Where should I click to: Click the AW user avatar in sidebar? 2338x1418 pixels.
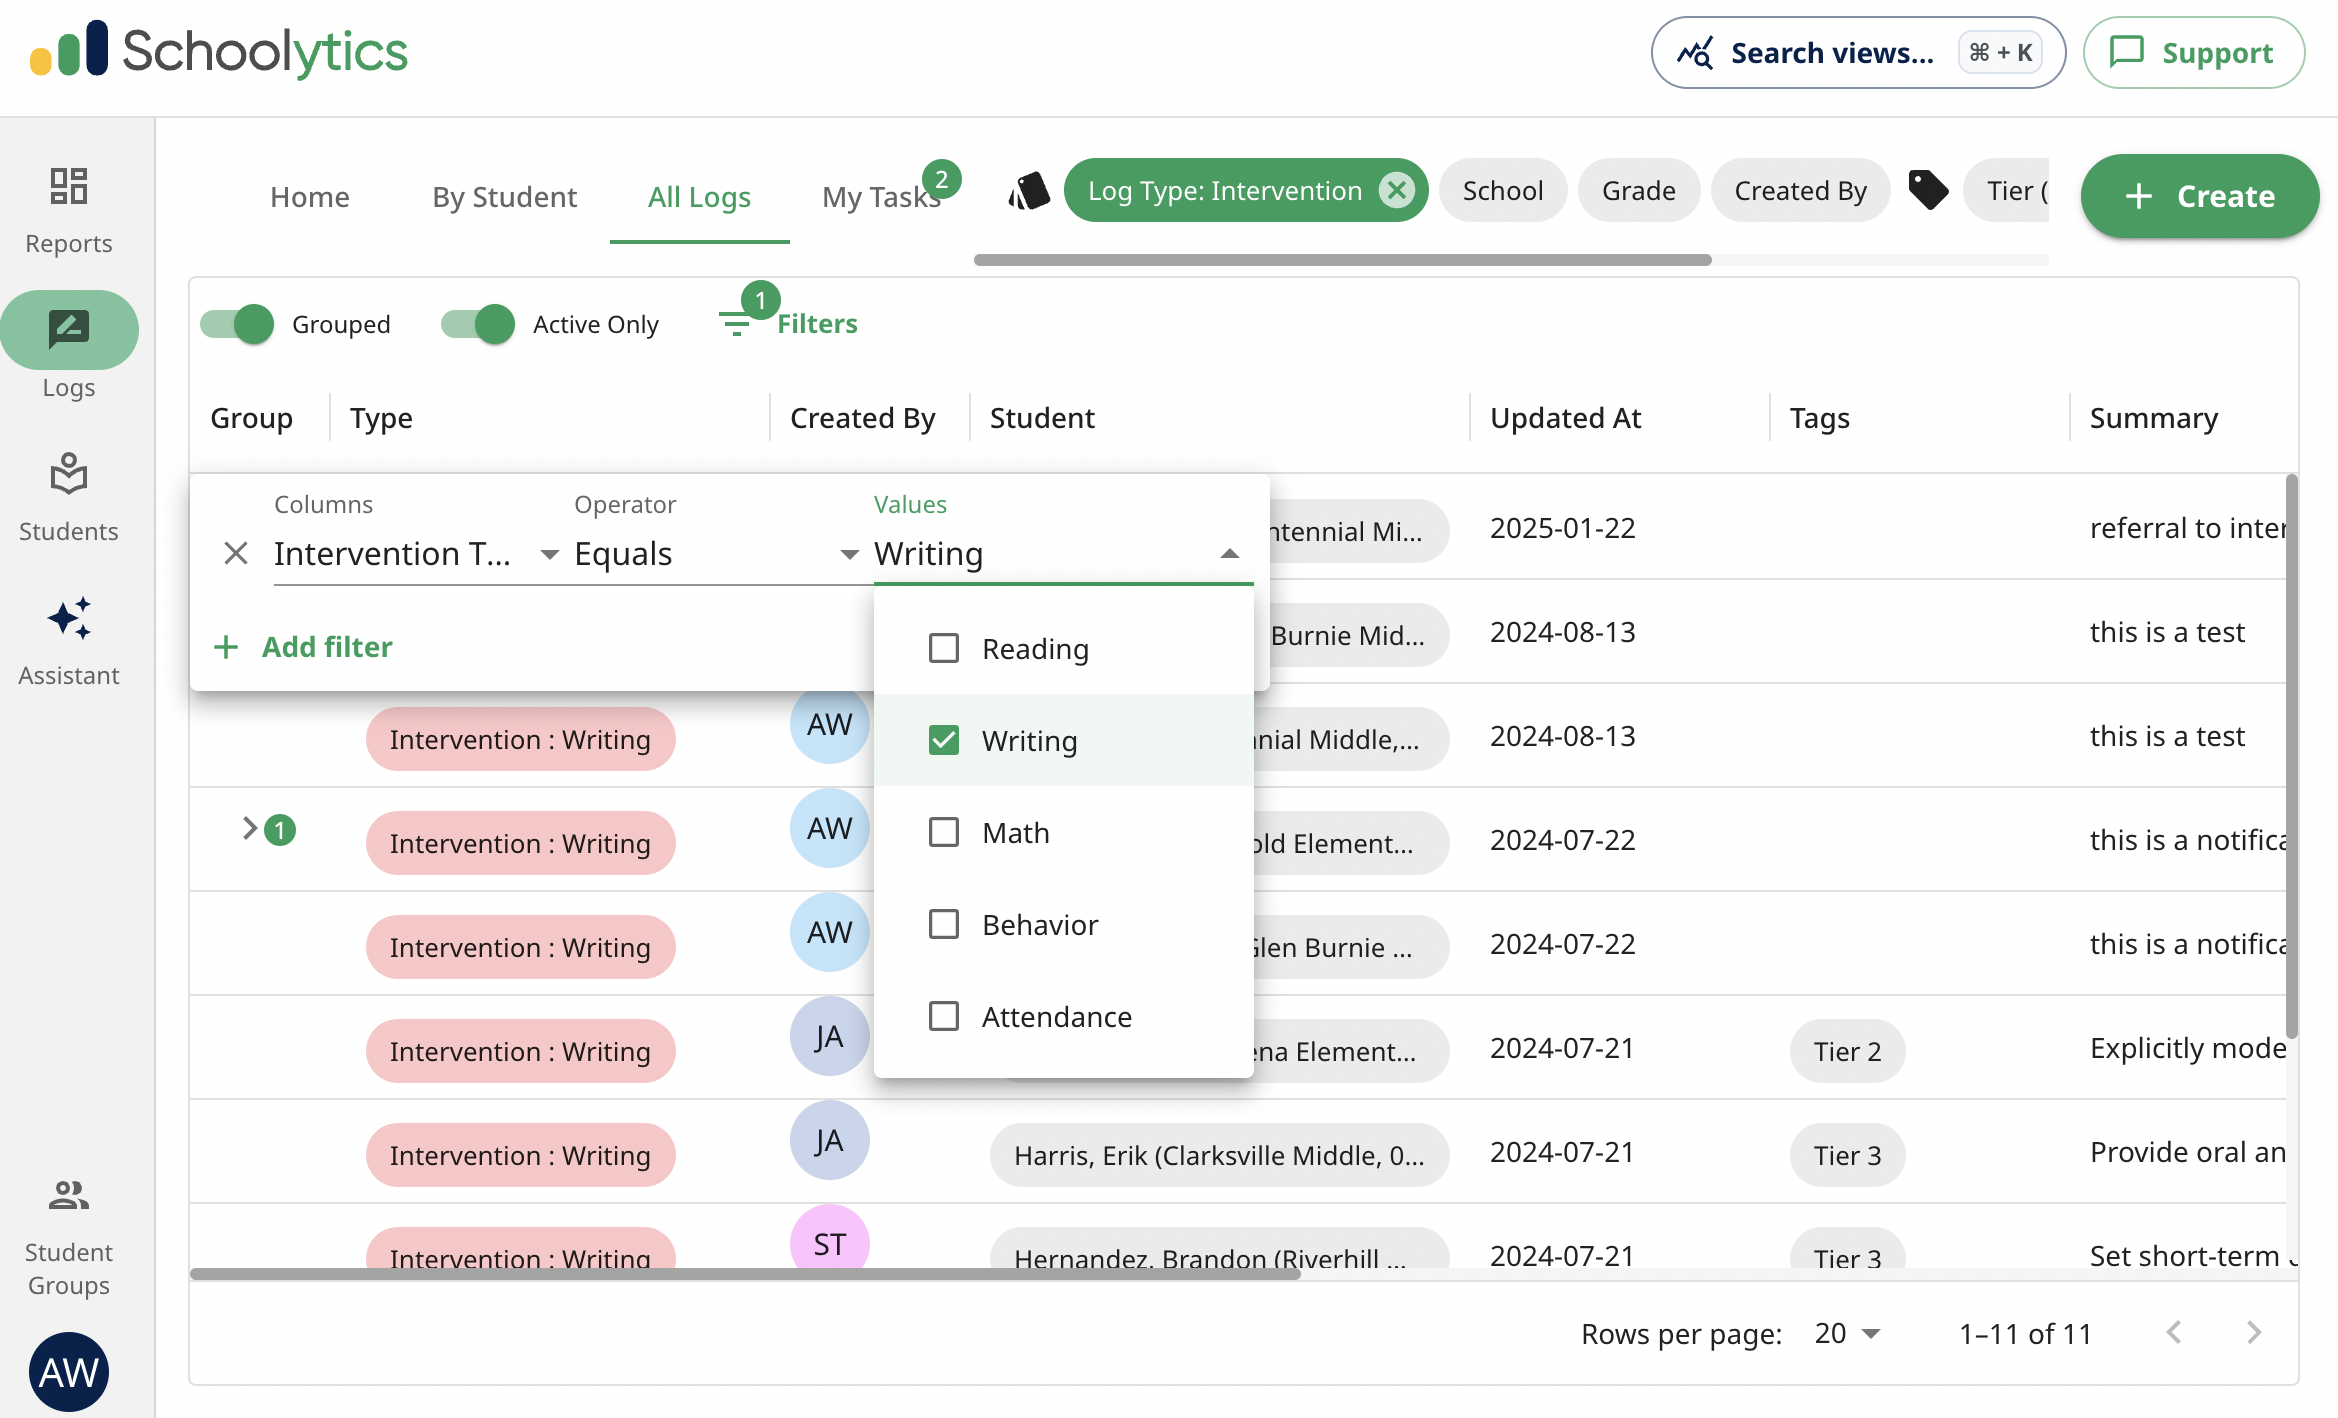pos(69,1372)
